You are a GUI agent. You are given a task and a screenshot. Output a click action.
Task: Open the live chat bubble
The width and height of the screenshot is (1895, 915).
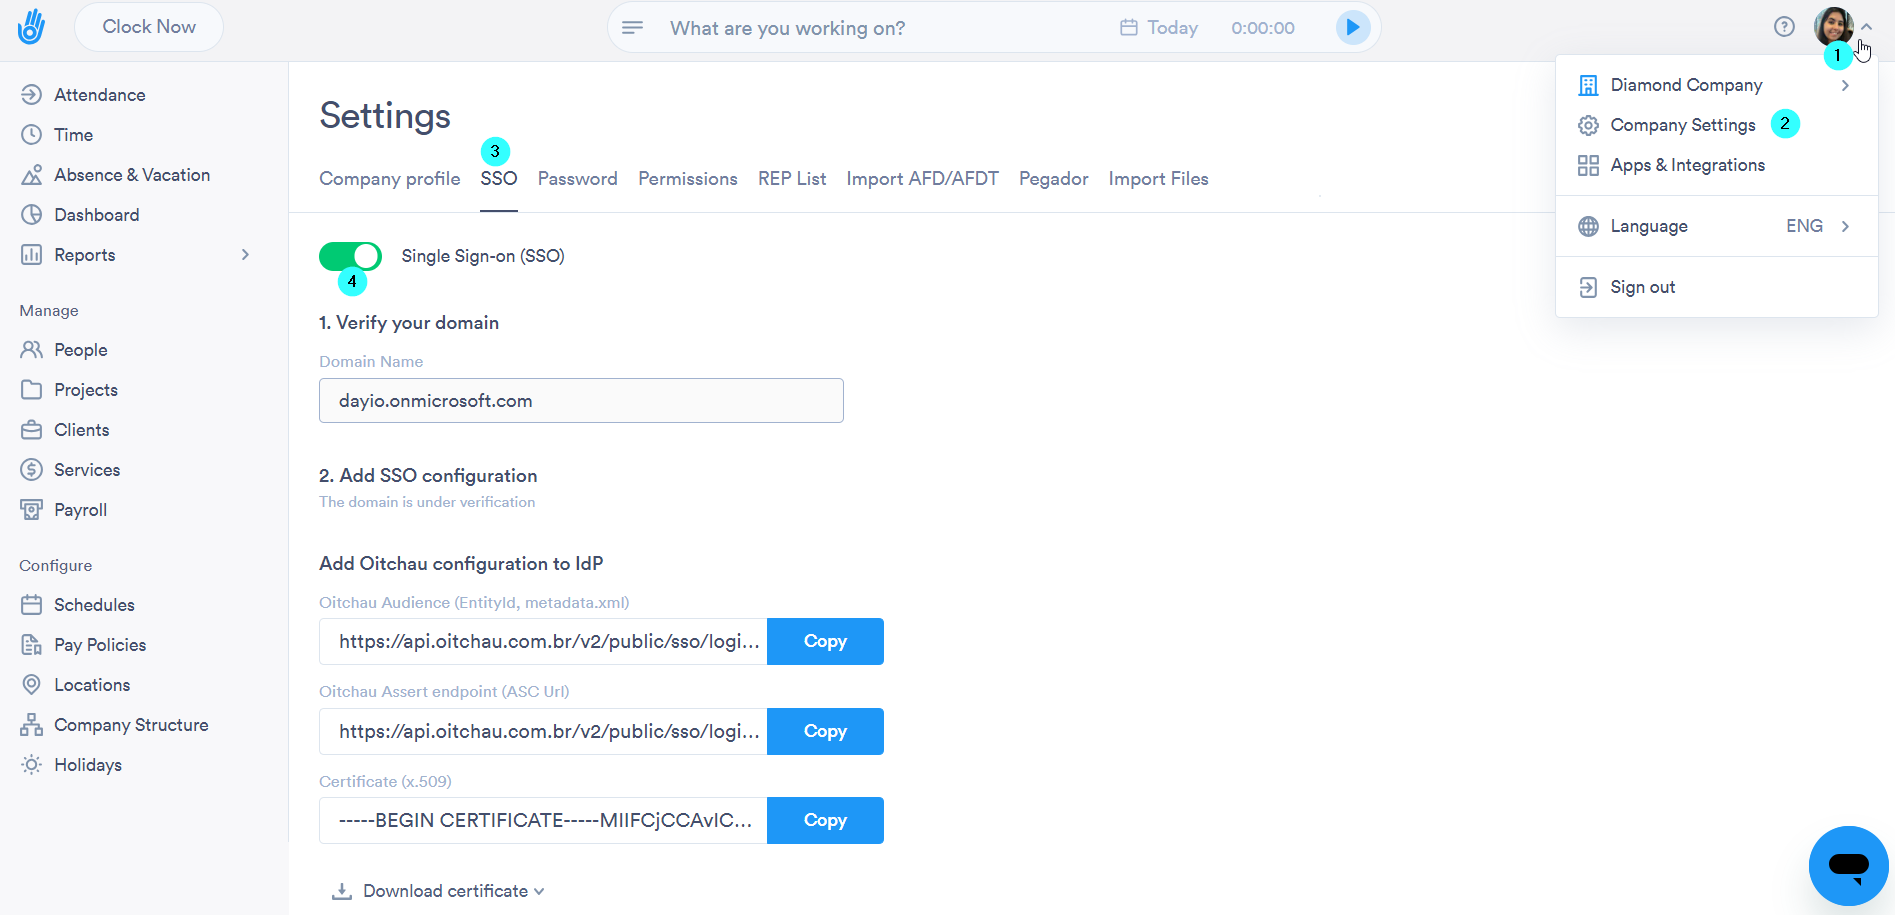pyautogui.click(x=1848, y=865)
